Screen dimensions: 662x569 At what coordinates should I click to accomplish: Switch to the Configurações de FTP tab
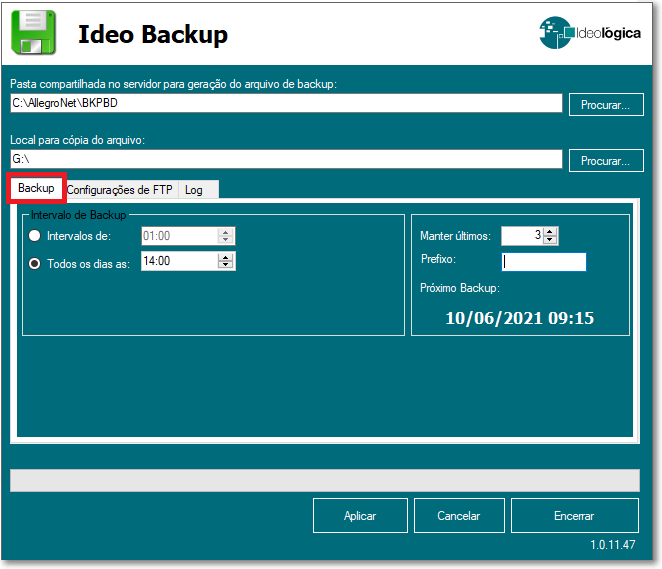pyautogui.click(x=119, y=190)
